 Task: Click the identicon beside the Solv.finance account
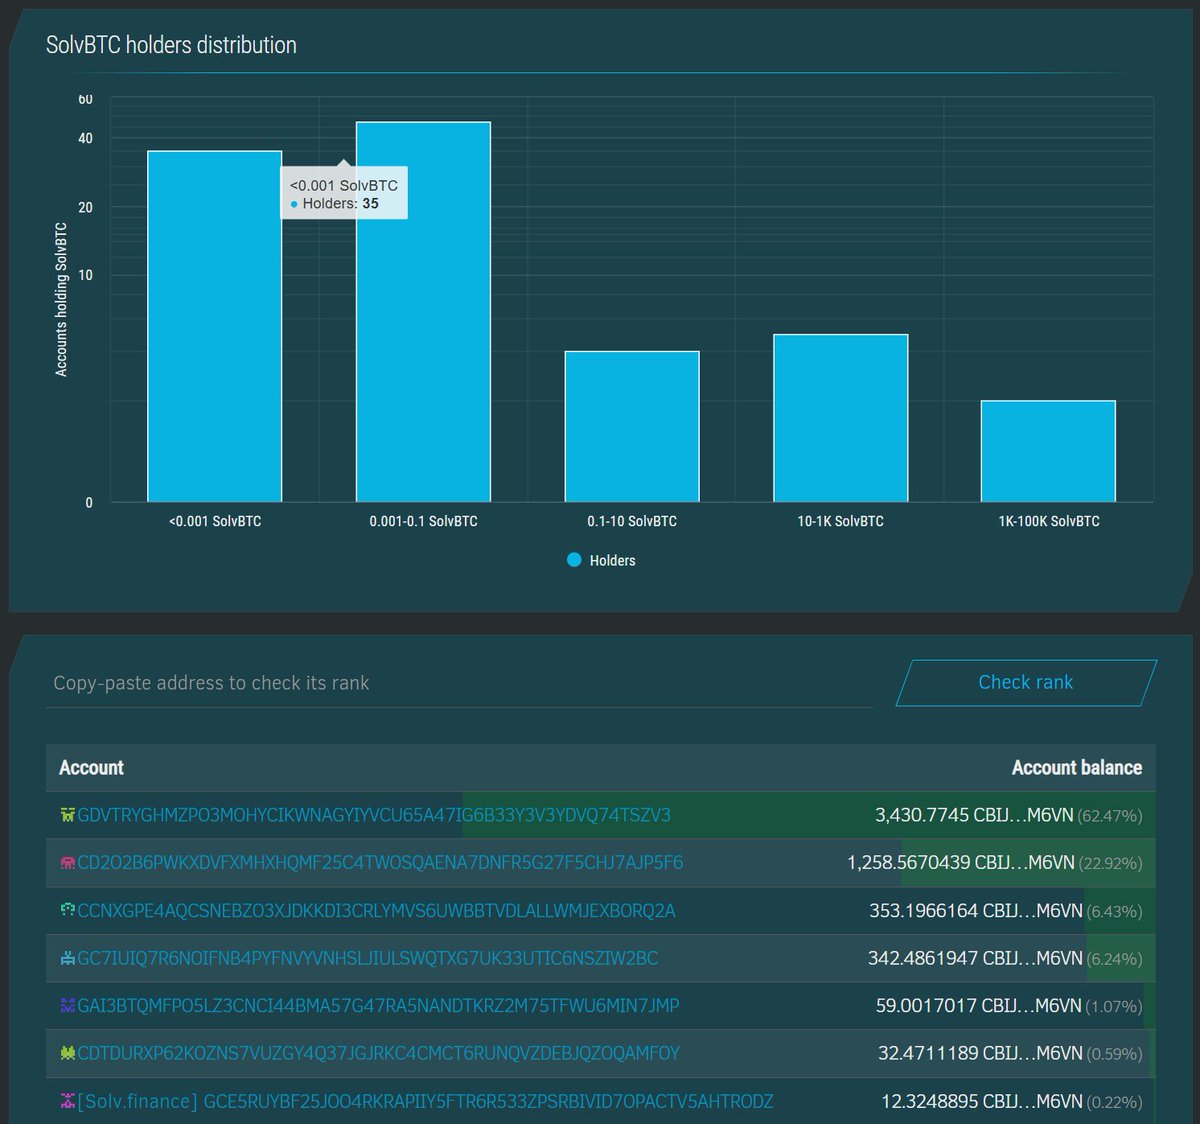point(68,1101)
